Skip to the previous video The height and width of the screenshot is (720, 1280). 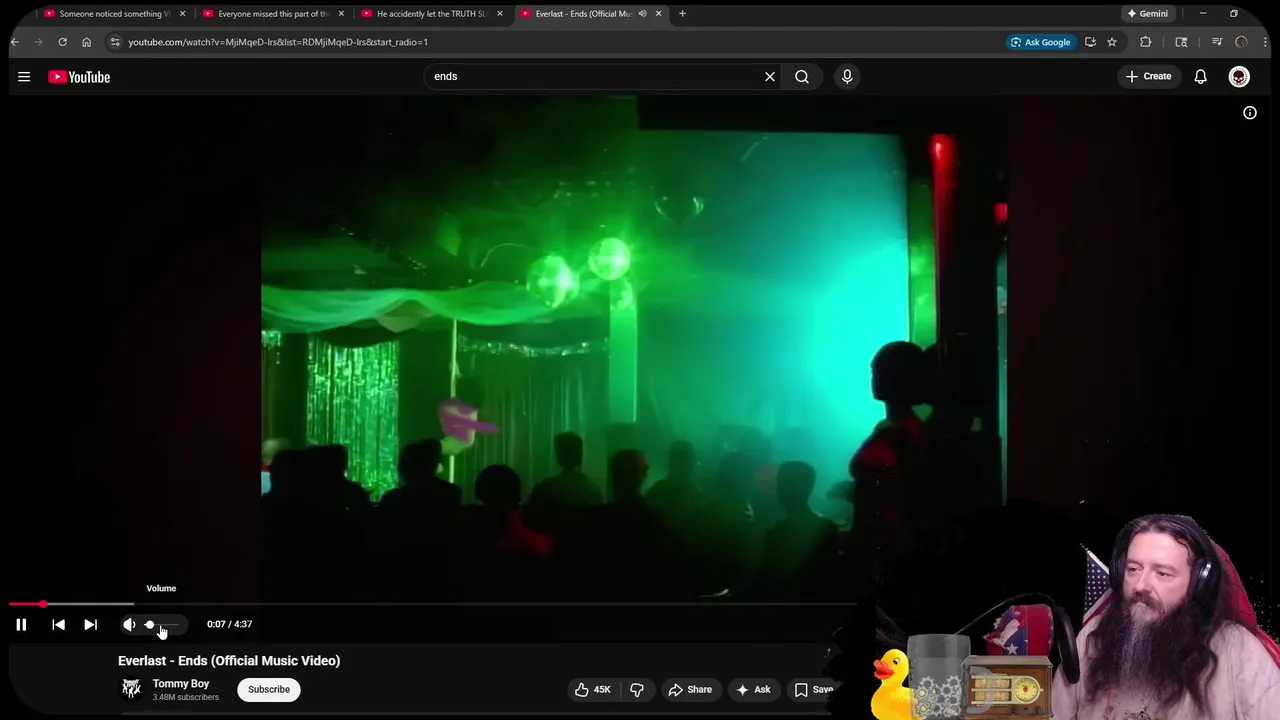tap(58, 624)
